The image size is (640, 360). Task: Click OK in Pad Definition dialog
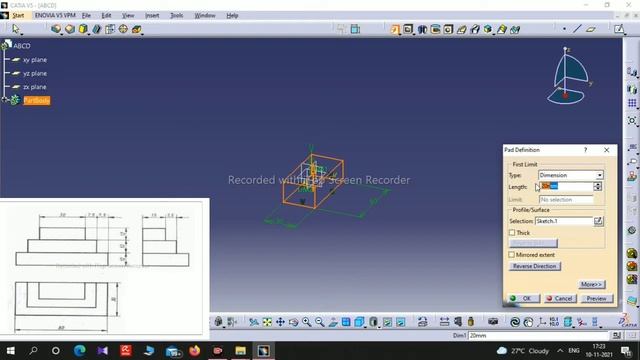point(524,298)
